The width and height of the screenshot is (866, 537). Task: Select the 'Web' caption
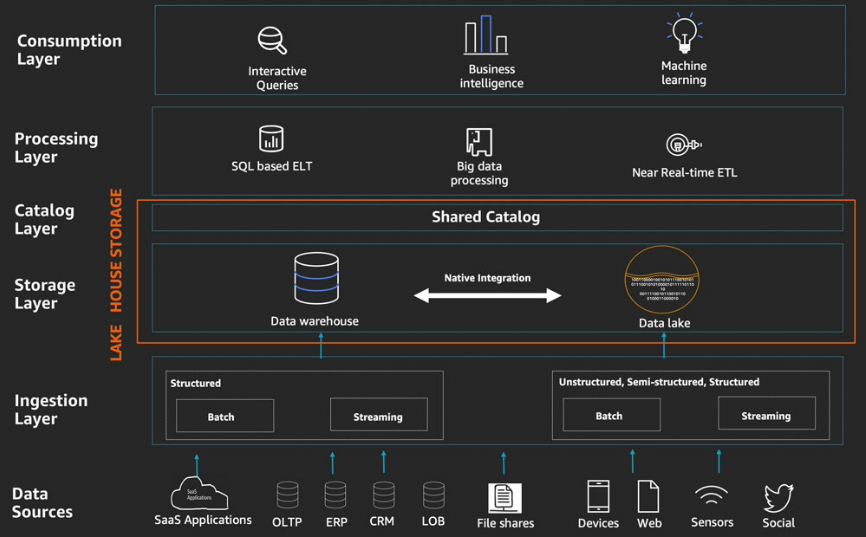pos(649,523)
